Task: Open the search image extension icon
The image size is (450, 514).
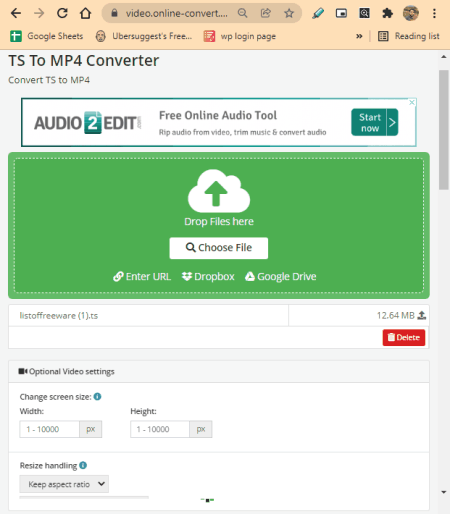Action: click(364, 13)
